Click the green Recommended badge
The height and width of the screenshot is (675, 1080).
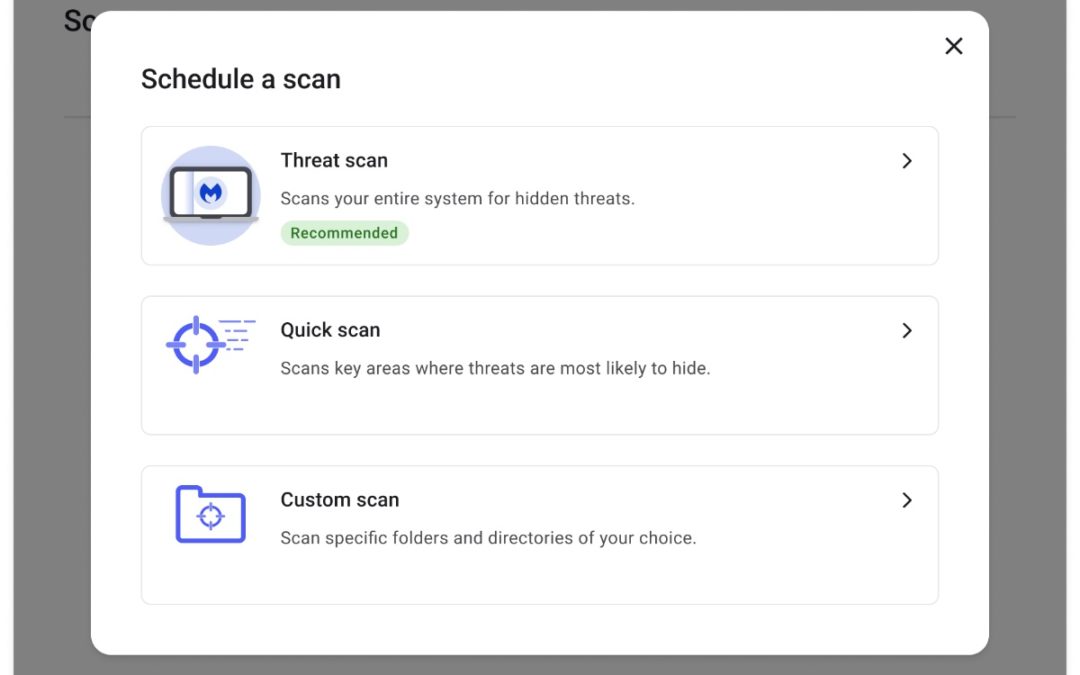pyautogui.click(x=344, y=232)
